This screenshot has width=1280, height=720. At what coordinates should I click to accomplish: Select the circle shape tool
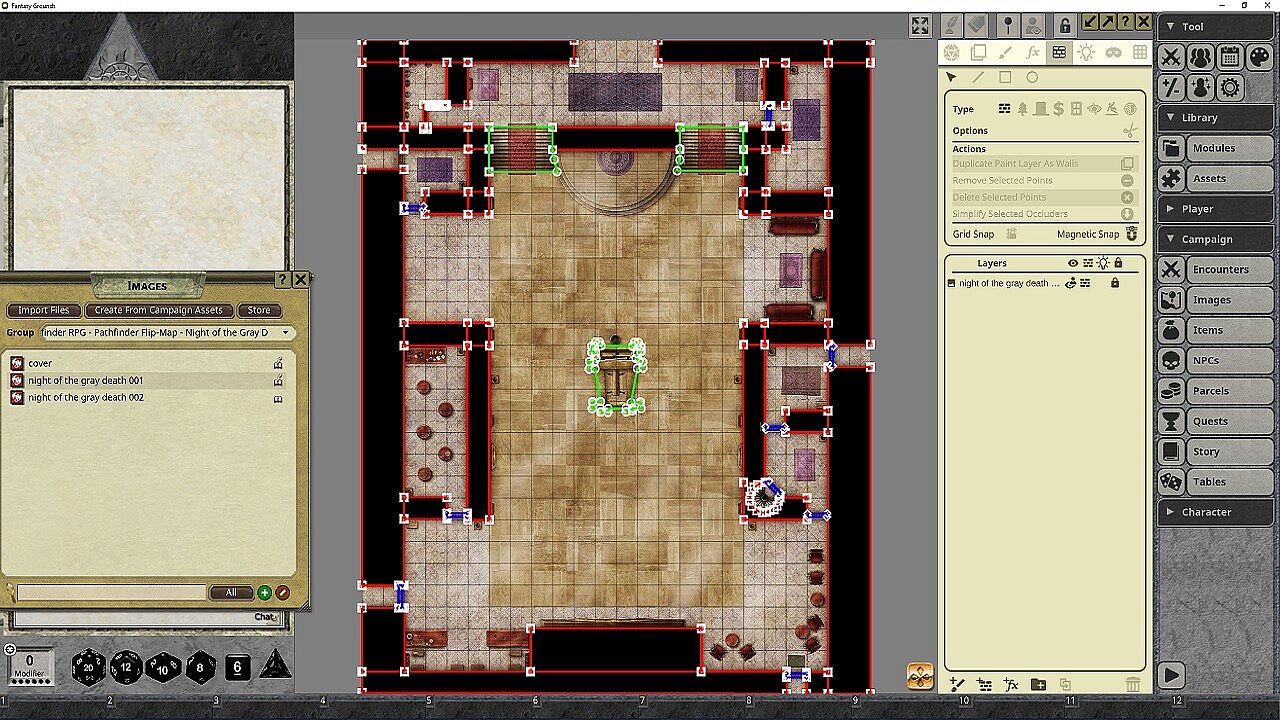tap(1032, 77)
